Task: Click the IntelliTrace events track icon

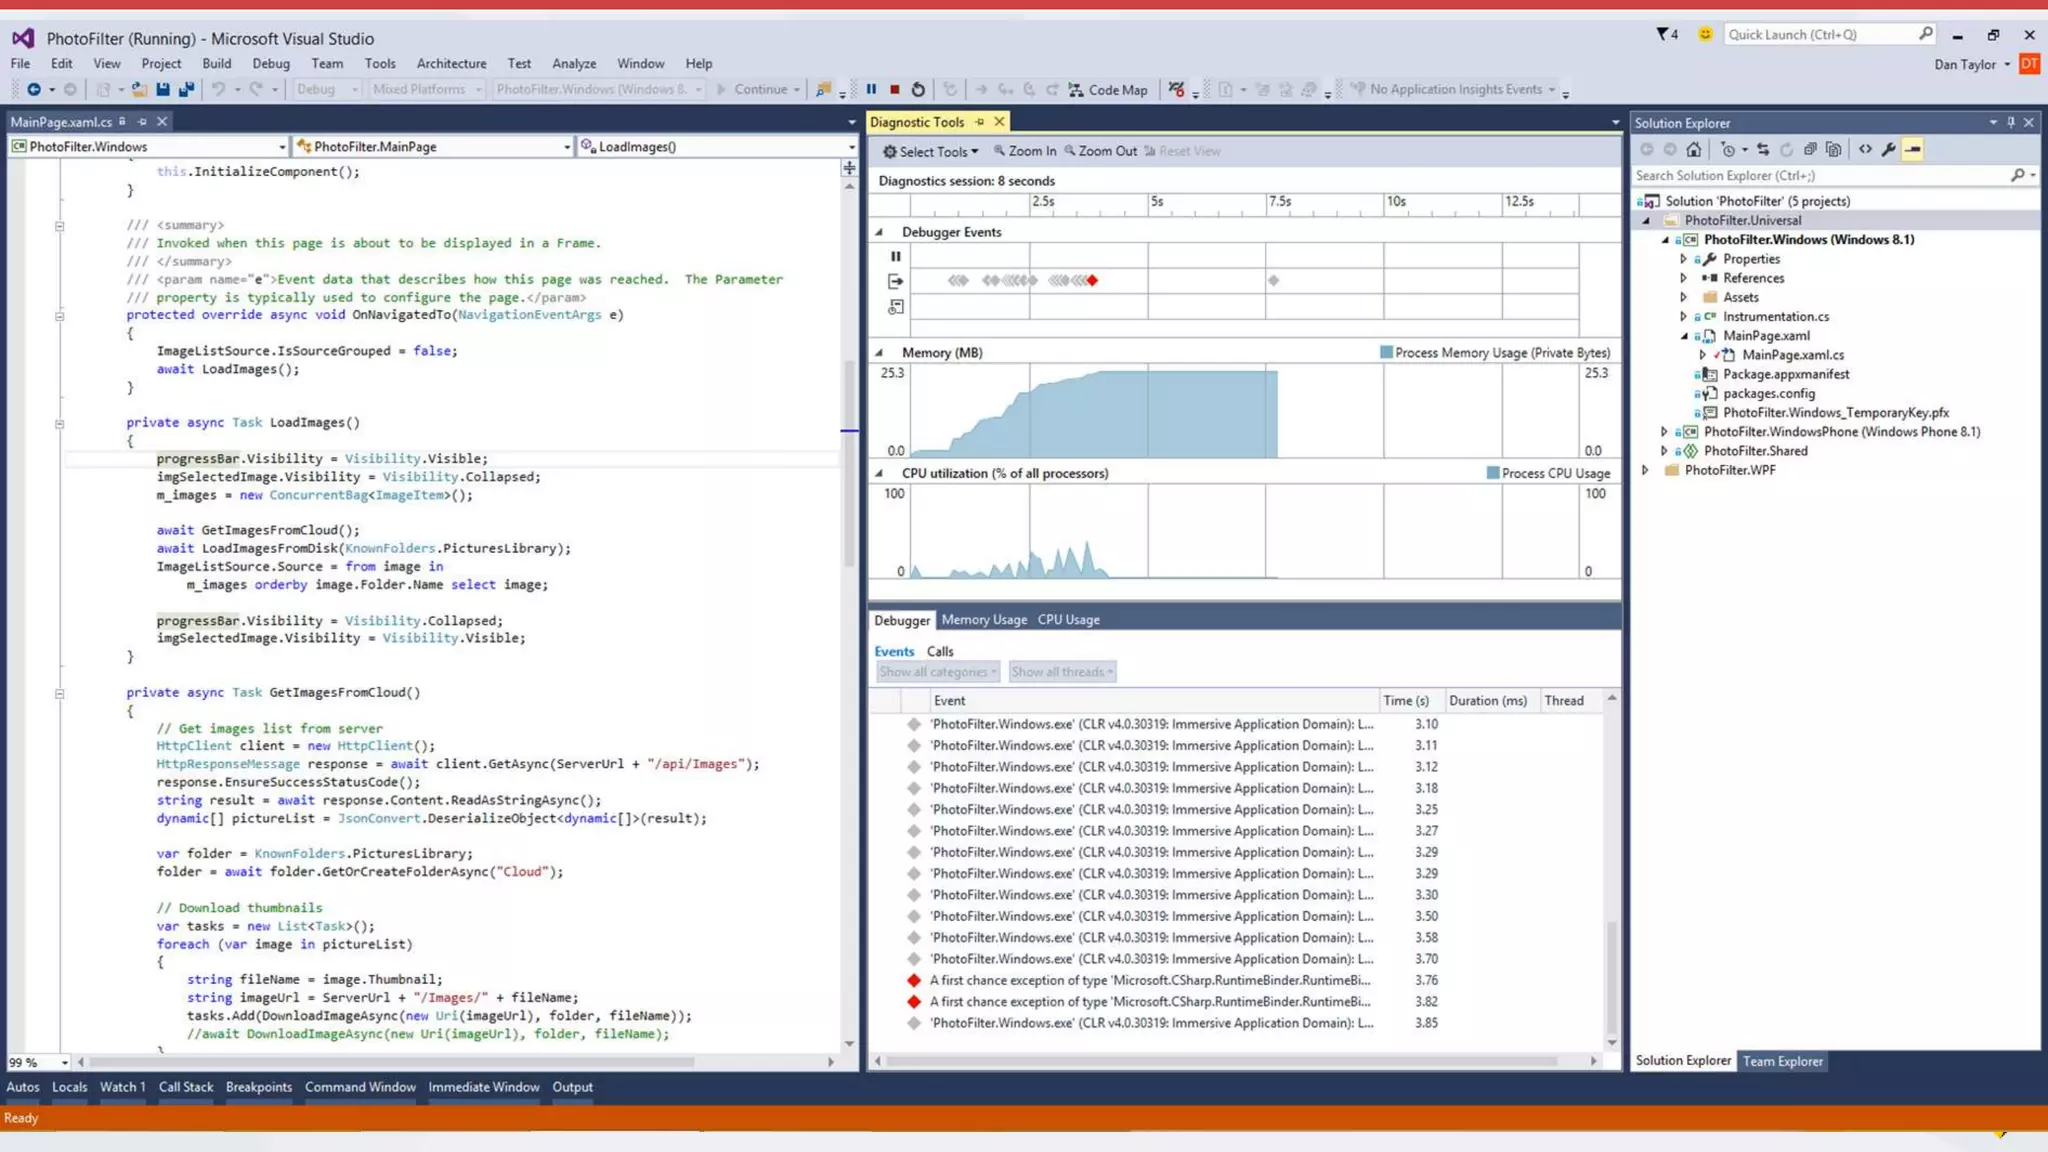Action: (x=895, y=307)
